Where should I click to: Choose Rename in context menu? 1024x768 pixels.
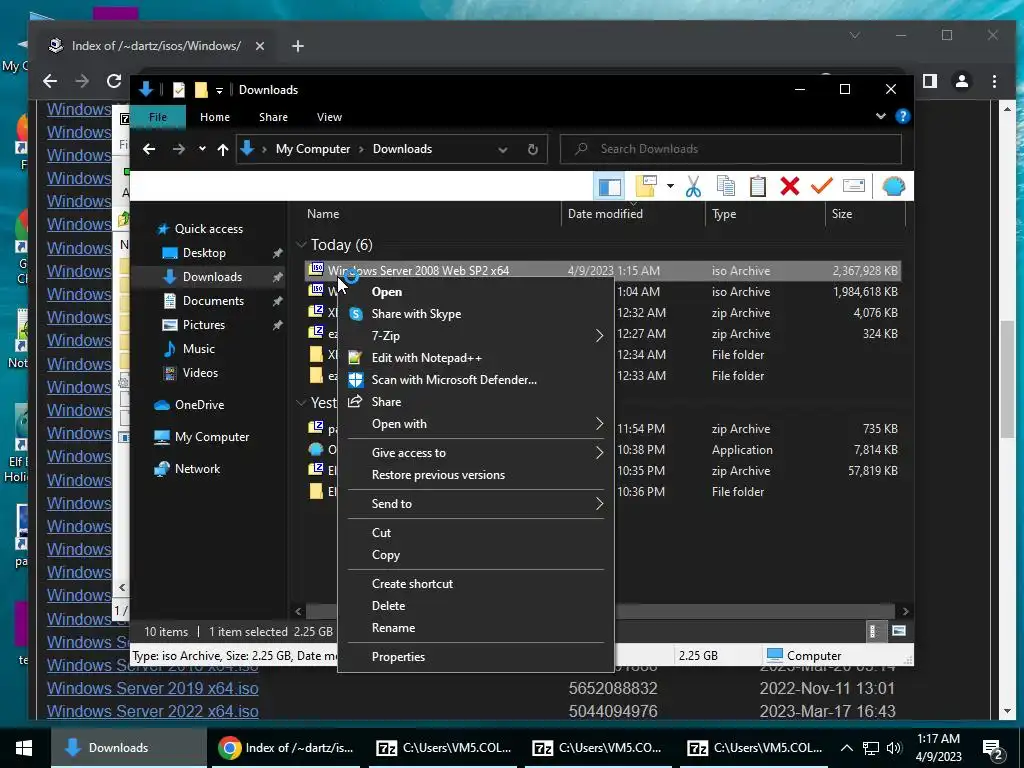[475, 628]
